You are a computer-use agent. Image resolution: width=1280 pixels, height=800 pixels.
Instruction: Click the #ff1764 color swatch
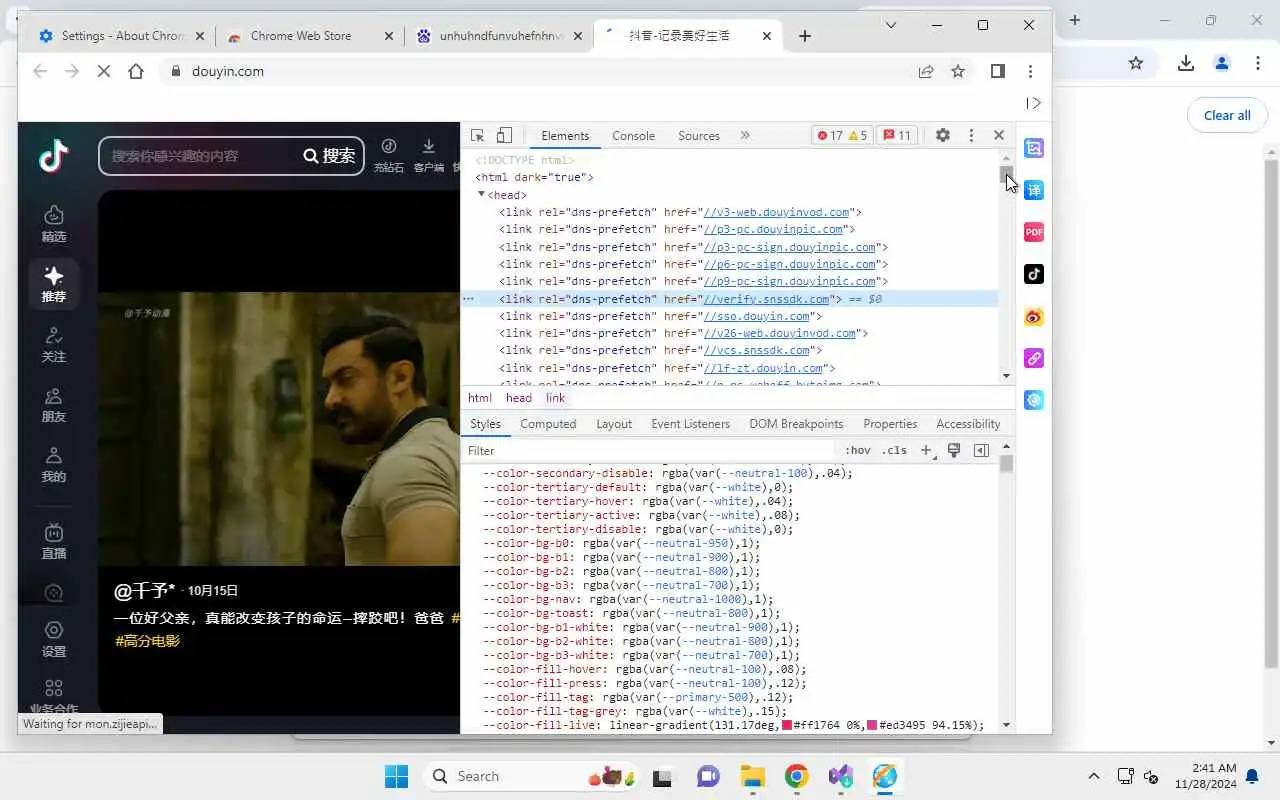(x=787, y=725)
